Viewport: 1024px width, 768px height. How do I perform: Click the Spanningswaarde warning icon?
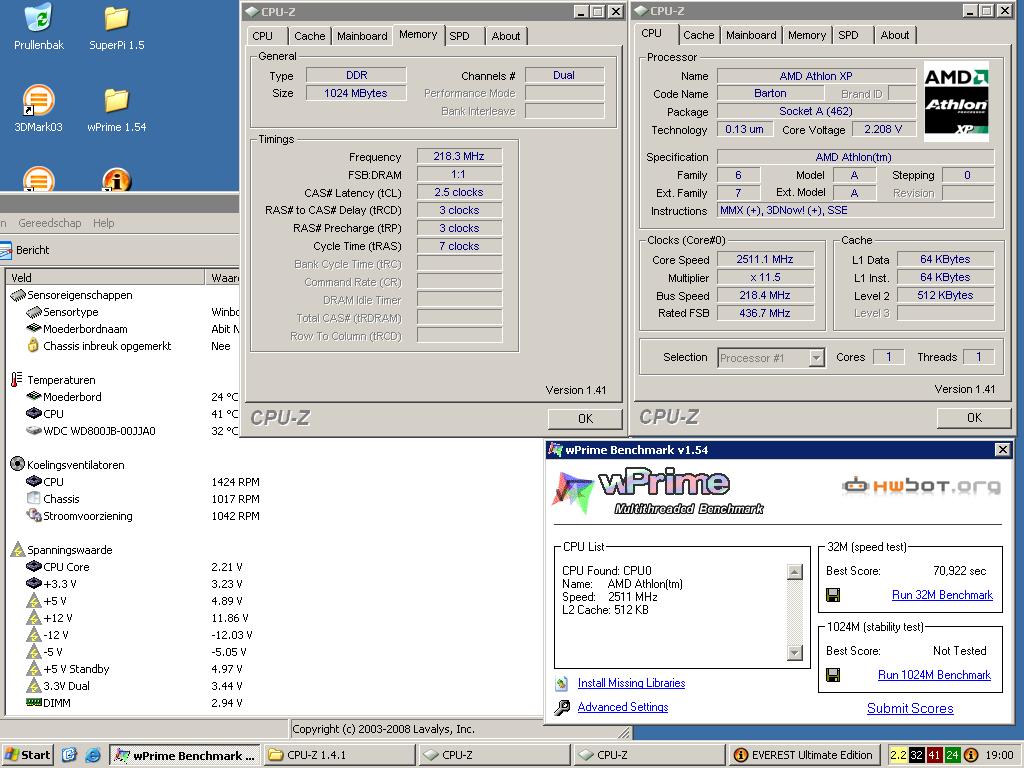click(18, 550)
